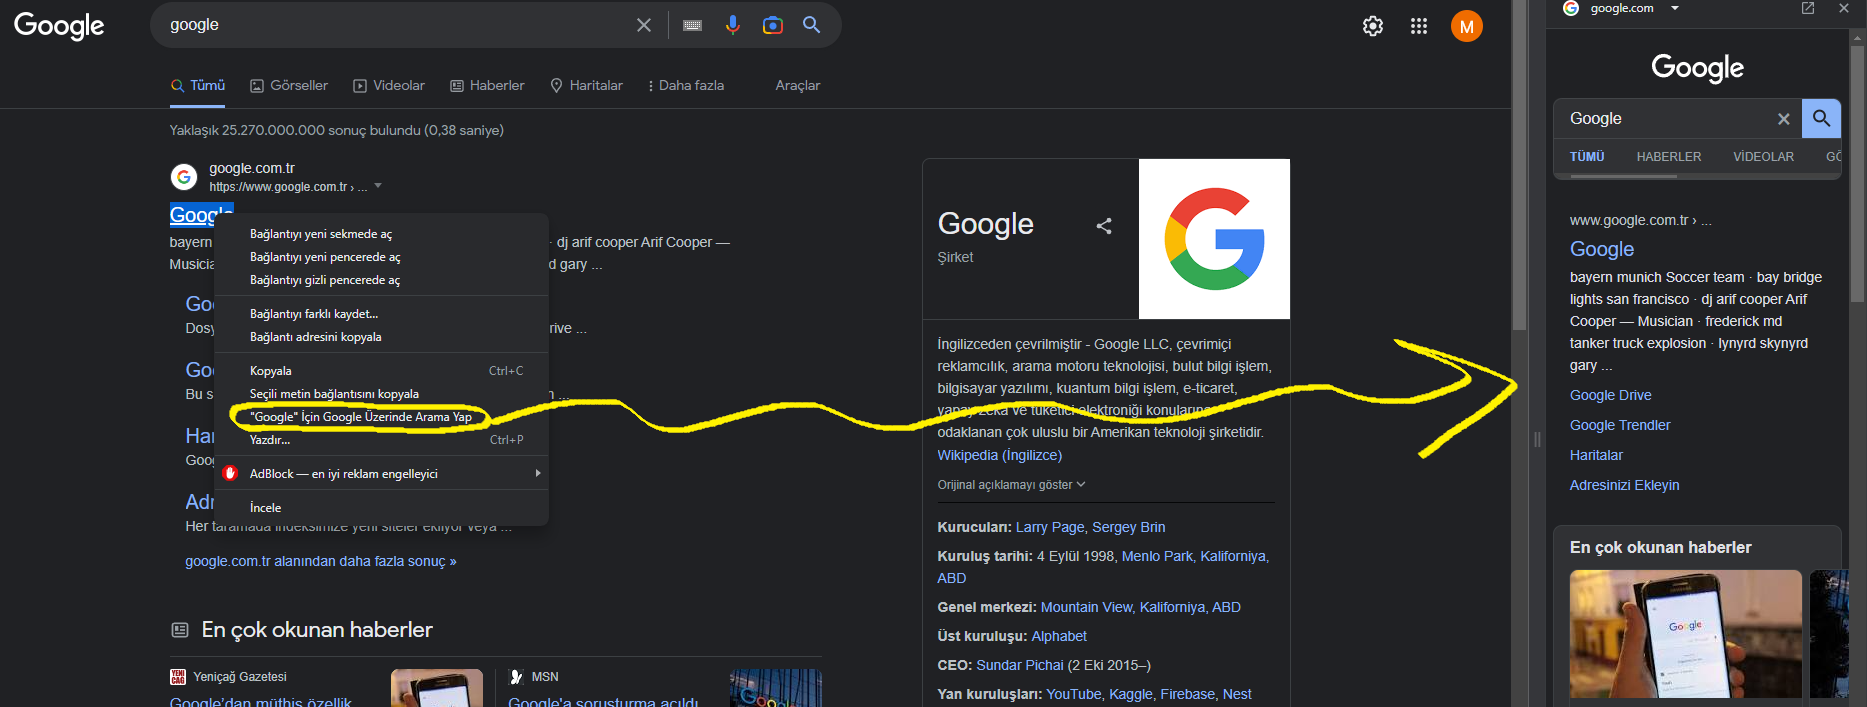Close the side search panel

pos(1844,8)
